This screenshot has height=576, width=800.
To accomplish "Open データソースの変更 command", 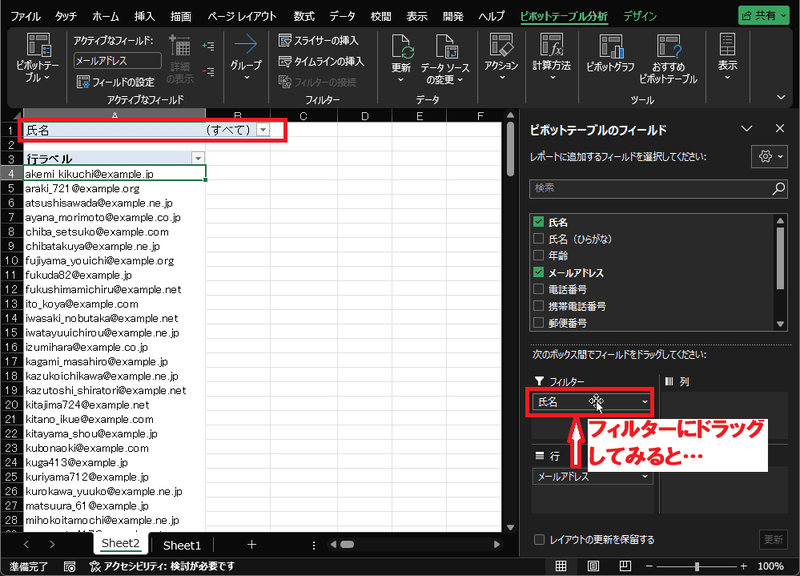I will 445,58.
